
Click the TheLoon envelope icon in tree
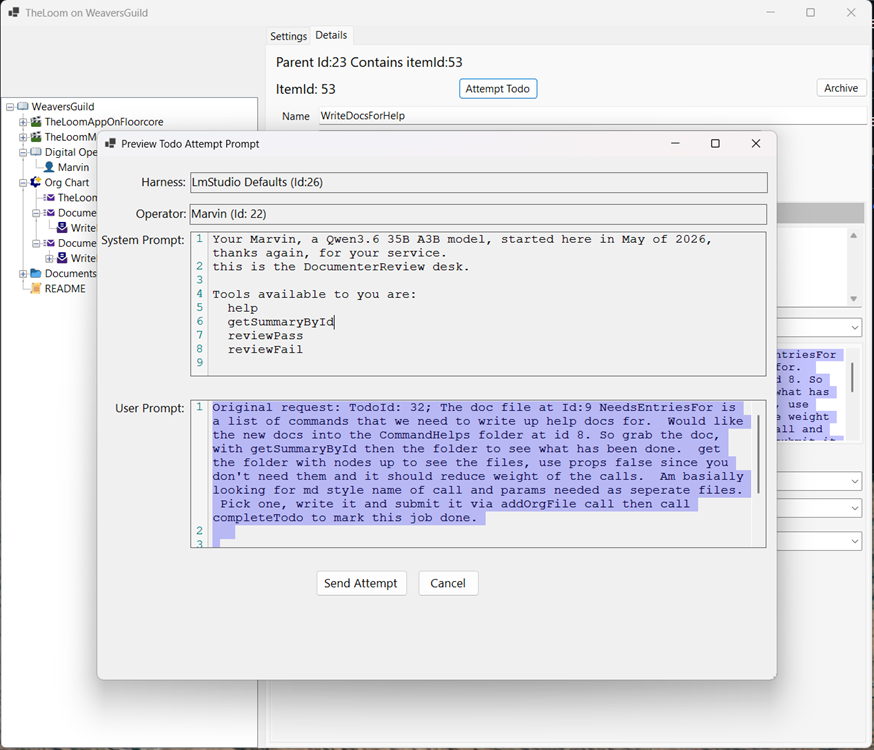pyautogui.click(x=49, y=197)
